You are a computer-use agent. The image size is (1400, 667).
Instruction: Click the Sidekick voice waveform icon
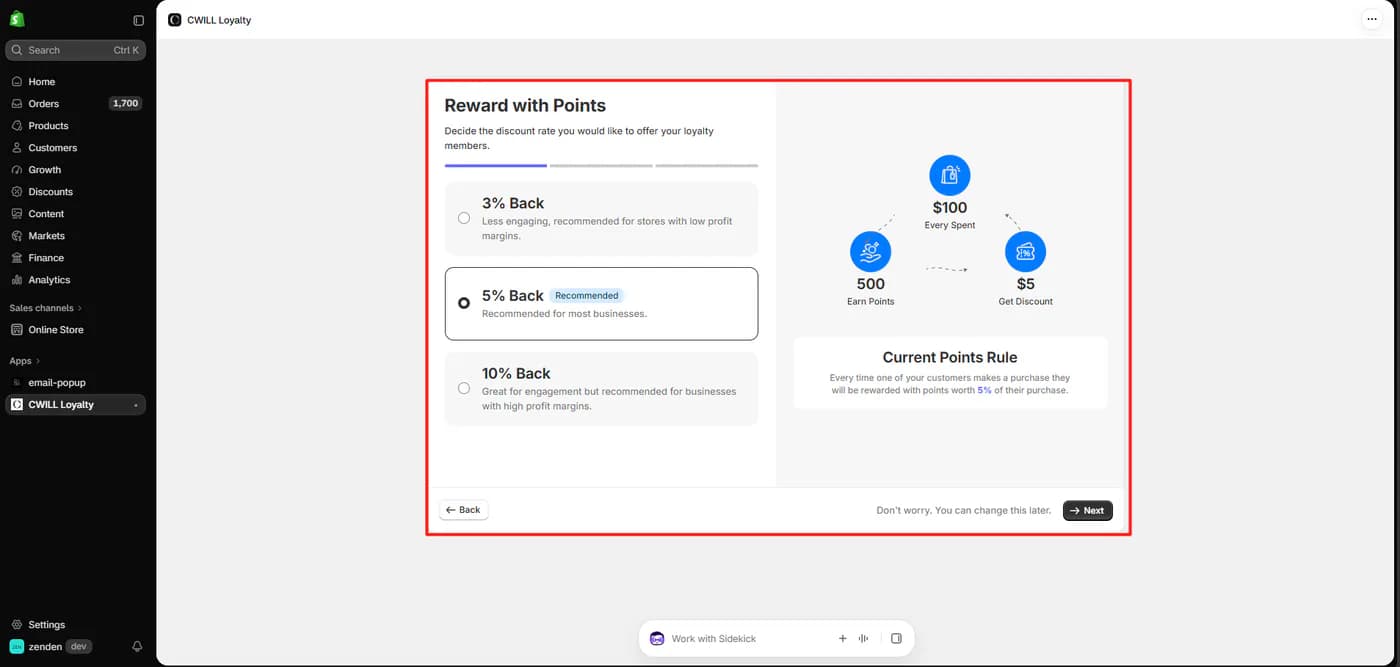[x=863, y=638]
